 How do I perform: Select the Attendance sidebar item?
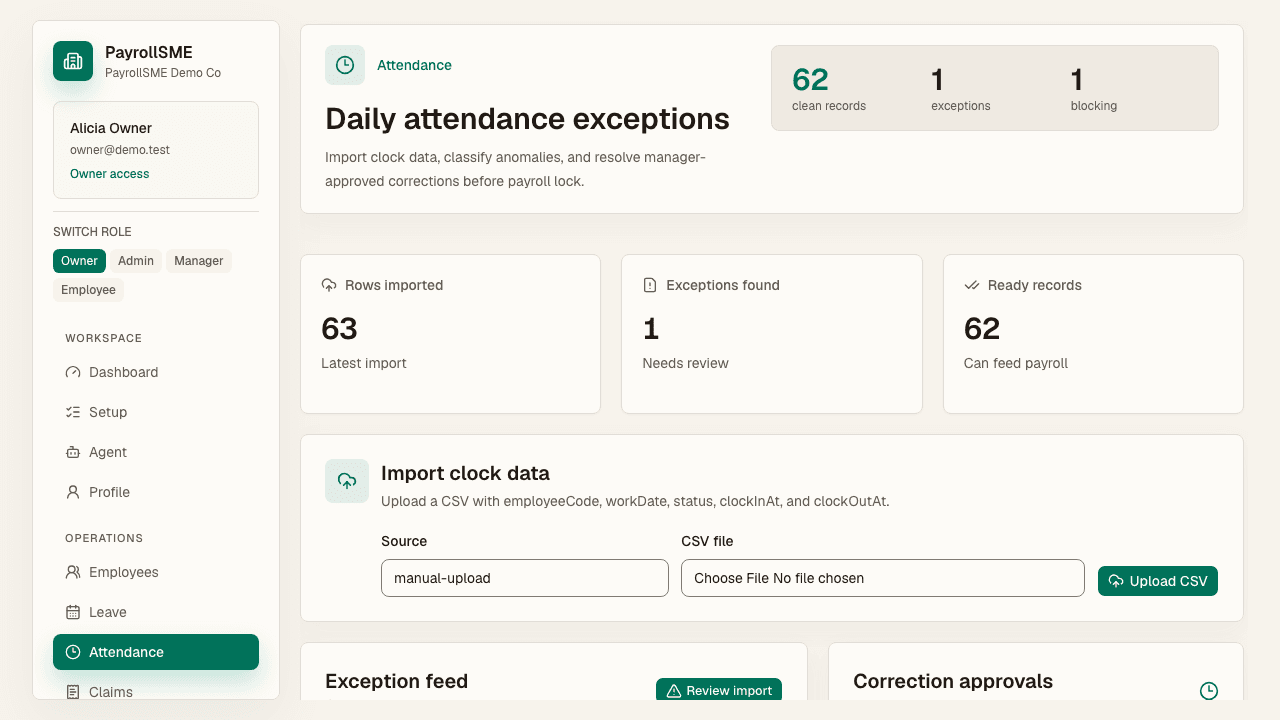[156, 652]
